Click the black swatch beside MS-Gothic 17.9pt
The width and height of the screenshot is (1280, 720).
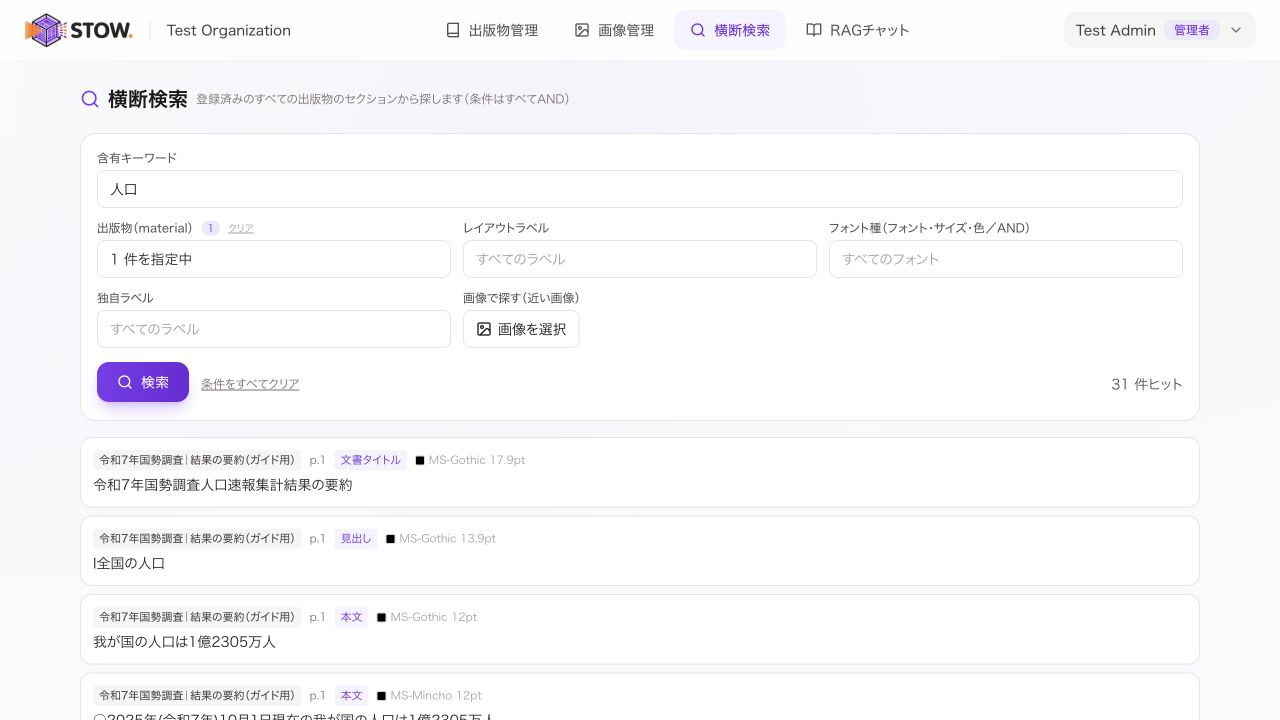point(420,460)
